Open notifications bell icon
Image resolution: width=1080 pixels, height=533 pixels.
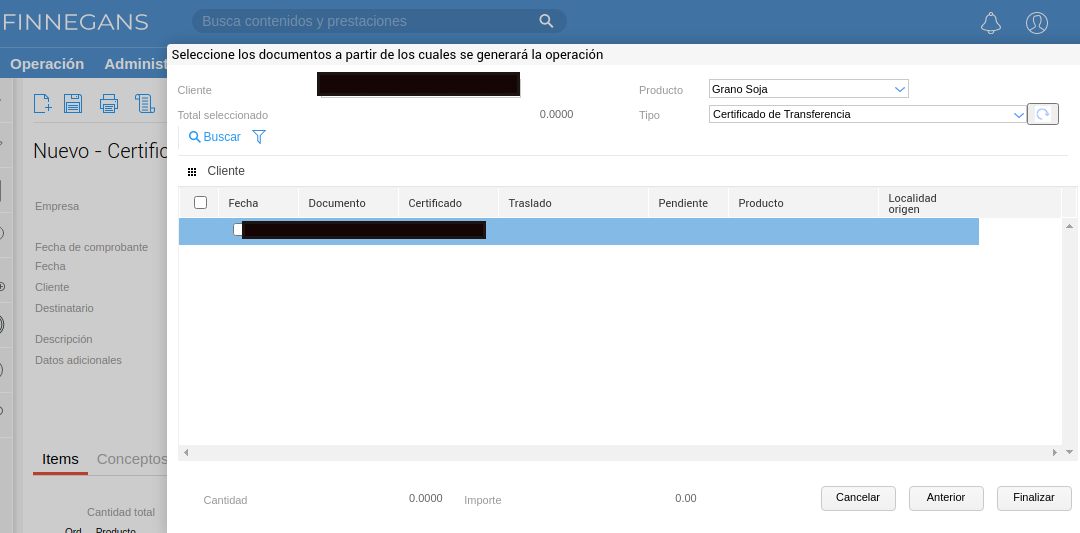coord(990,23)
